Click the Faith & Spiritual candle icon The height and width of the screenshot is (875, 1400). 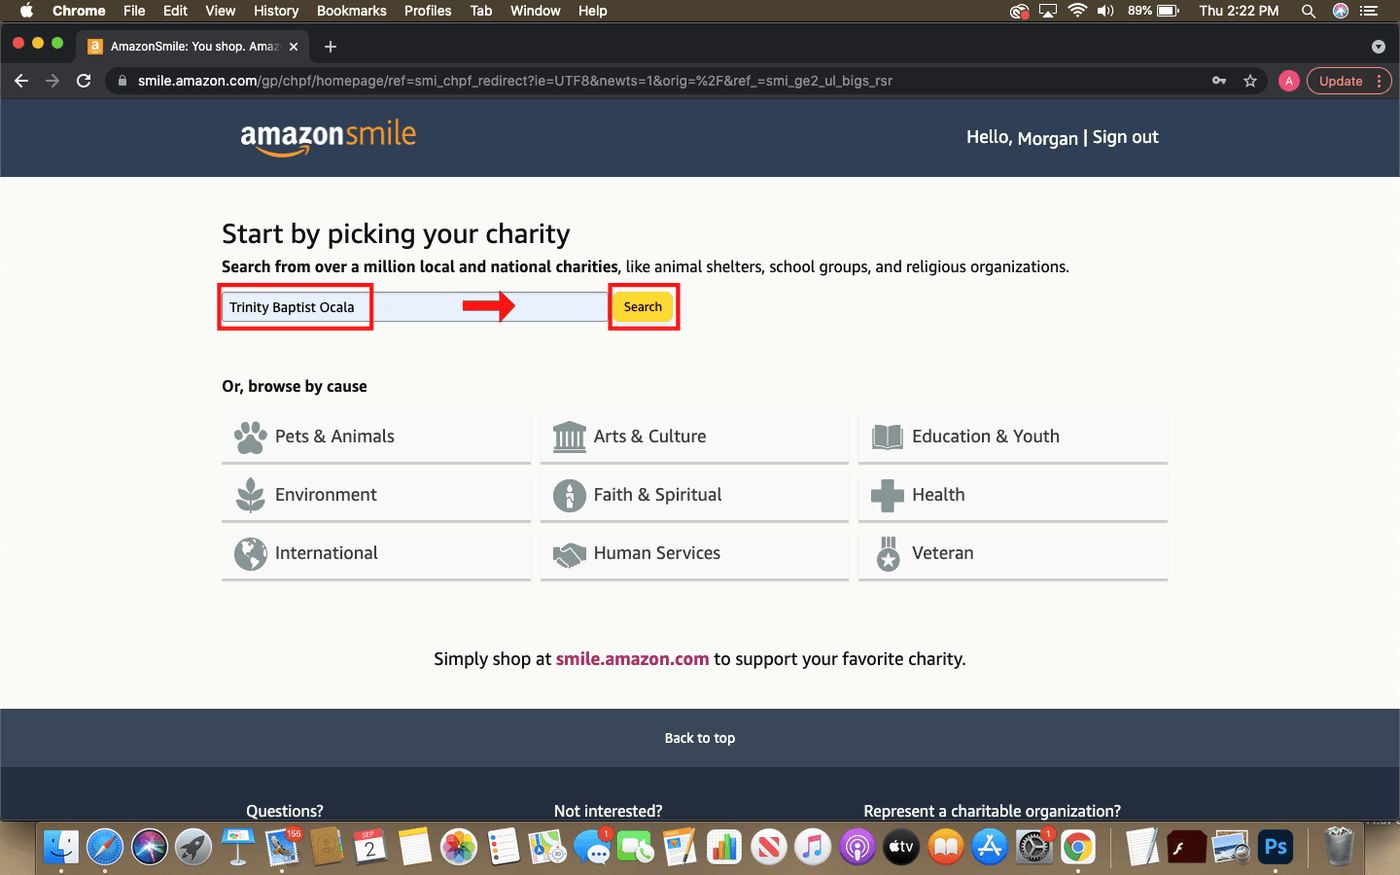pyautogui.click(x=569, y=495)
